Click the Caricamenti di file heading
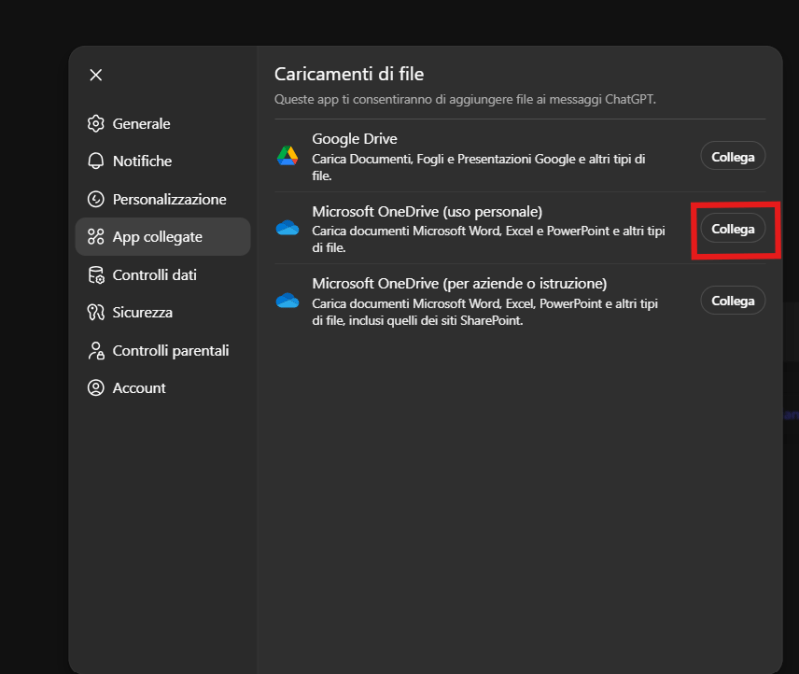Image resolution: width=799 pixels, height=674 pixels. click(350, 74)
